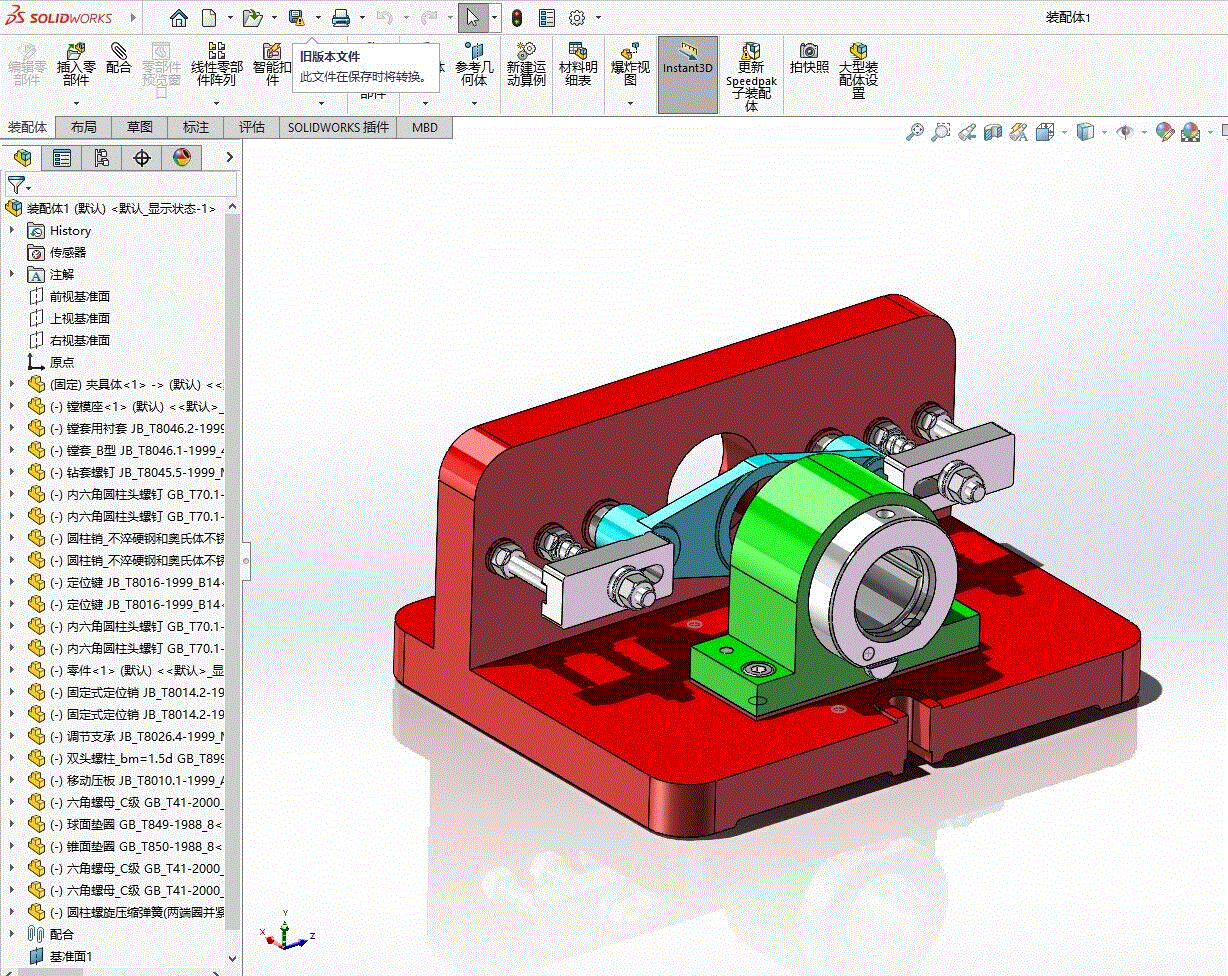Open dropdown arrow beside Options gear

[x=598, y=18]
